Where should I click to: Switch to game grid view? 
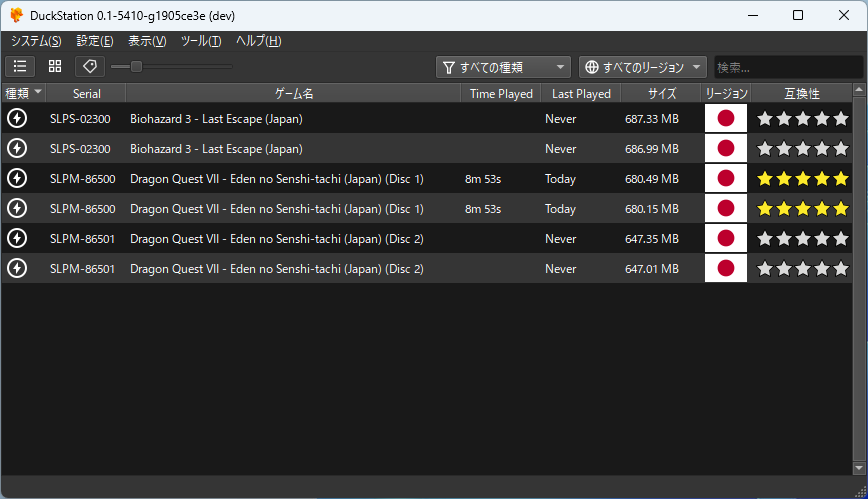[x=55, y=66]
